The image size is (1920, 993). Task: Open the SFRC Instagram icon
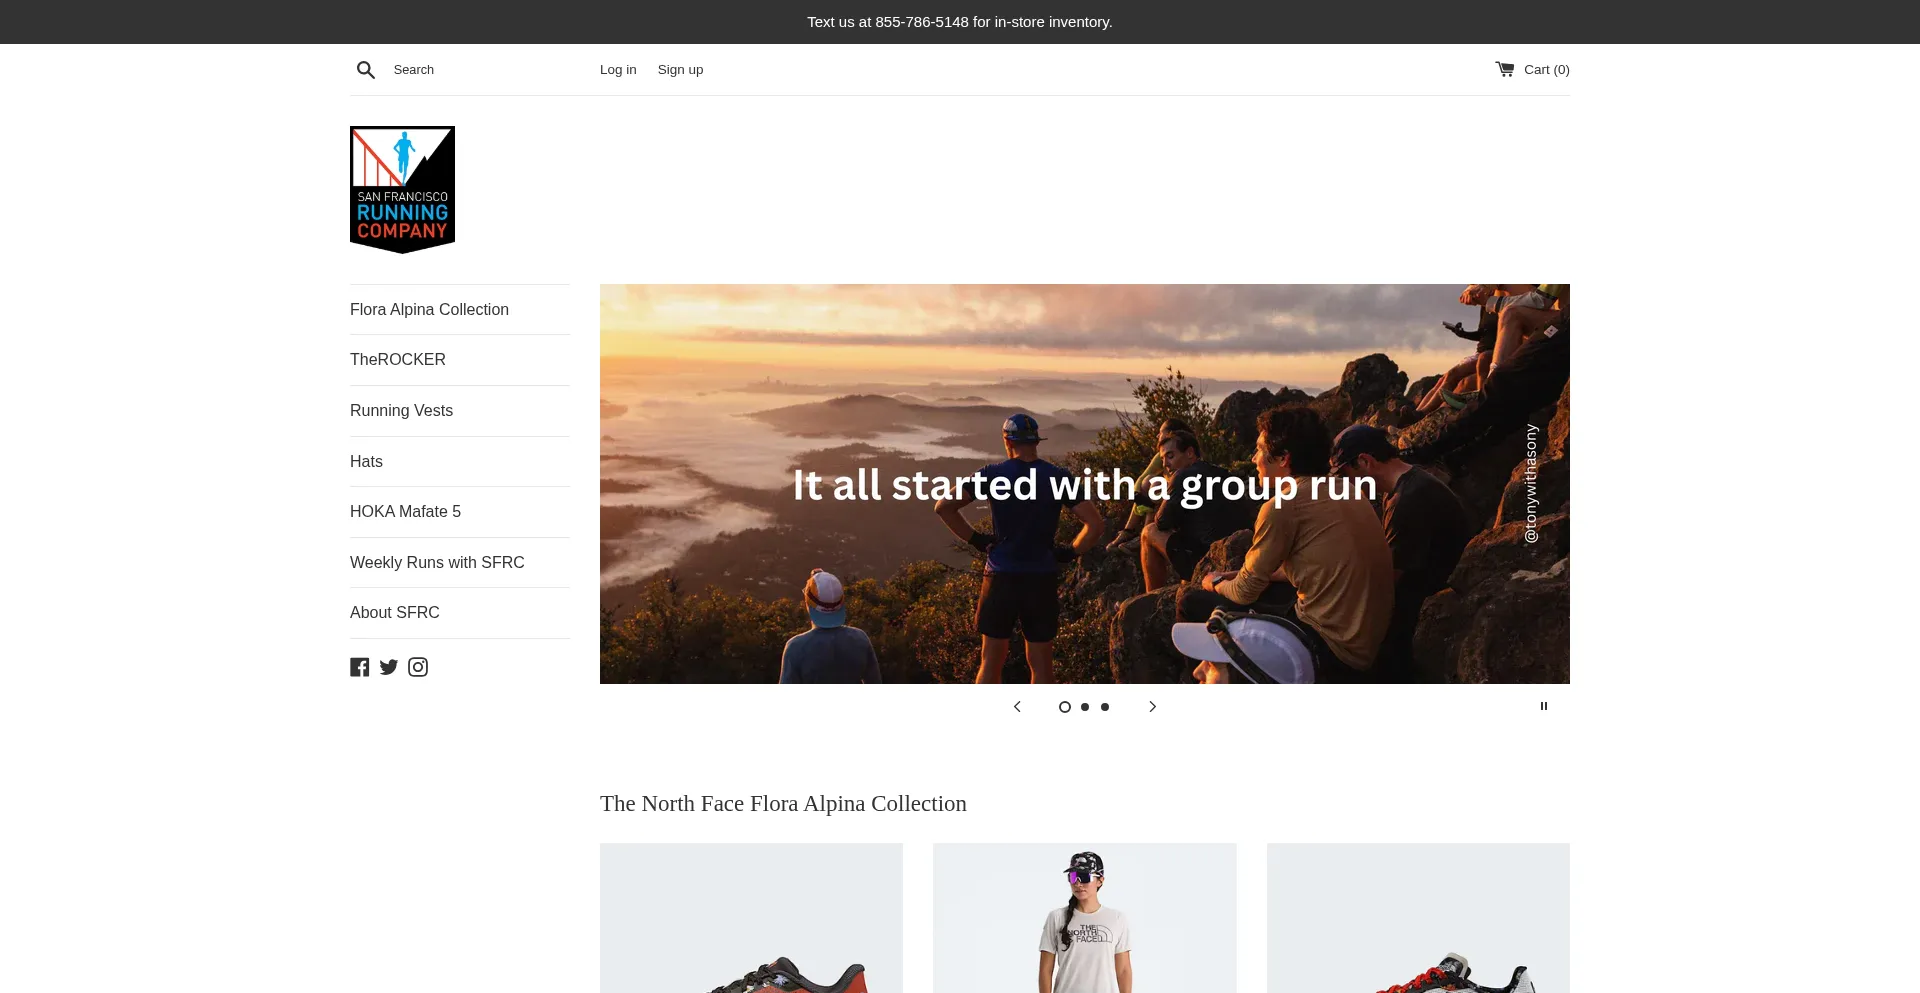coord(418,667)
